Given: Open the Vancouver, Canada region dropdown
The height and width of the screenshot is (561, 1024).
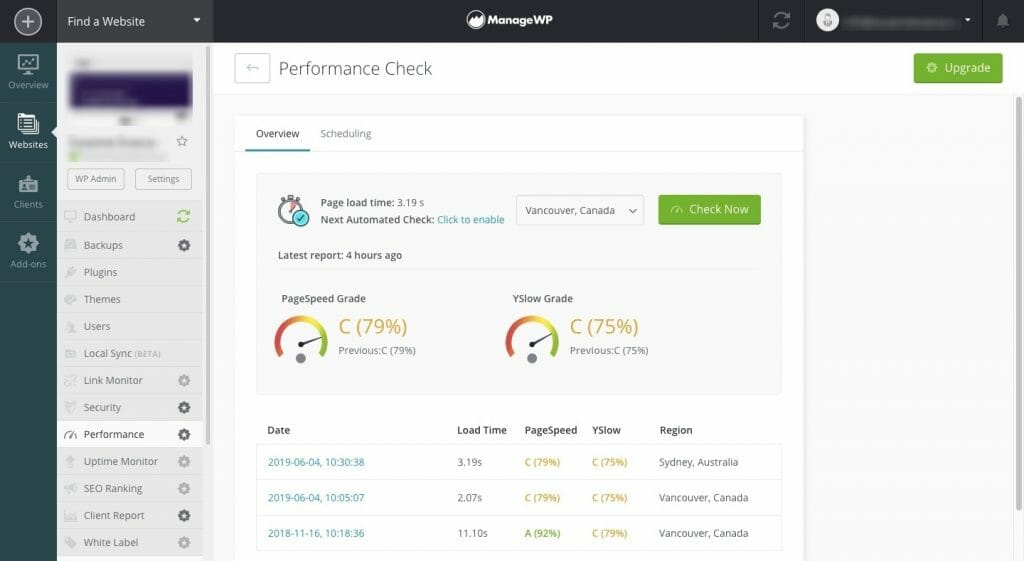Looking at the screenshot, I should tap(580, 210).
